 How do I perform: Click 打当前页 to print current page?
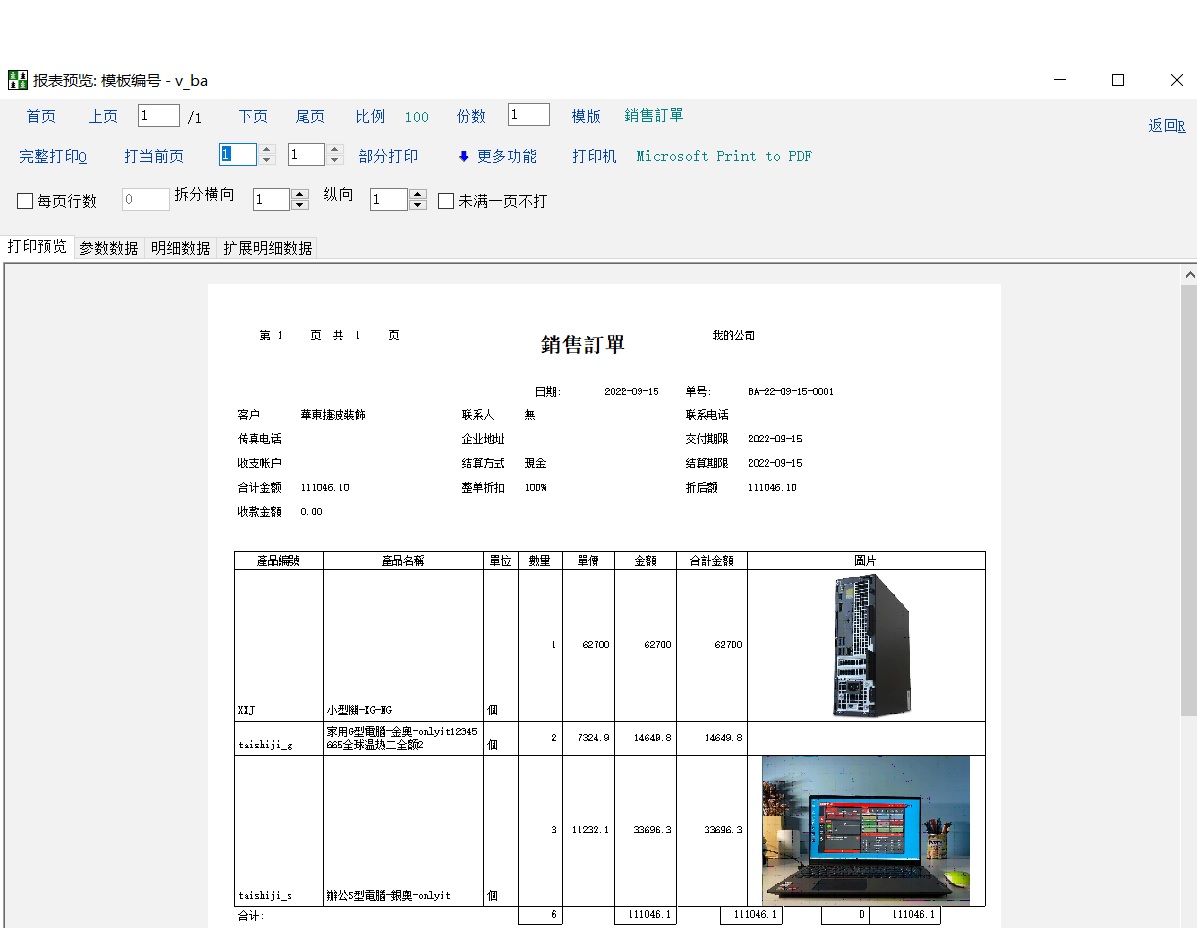(154, 156)
